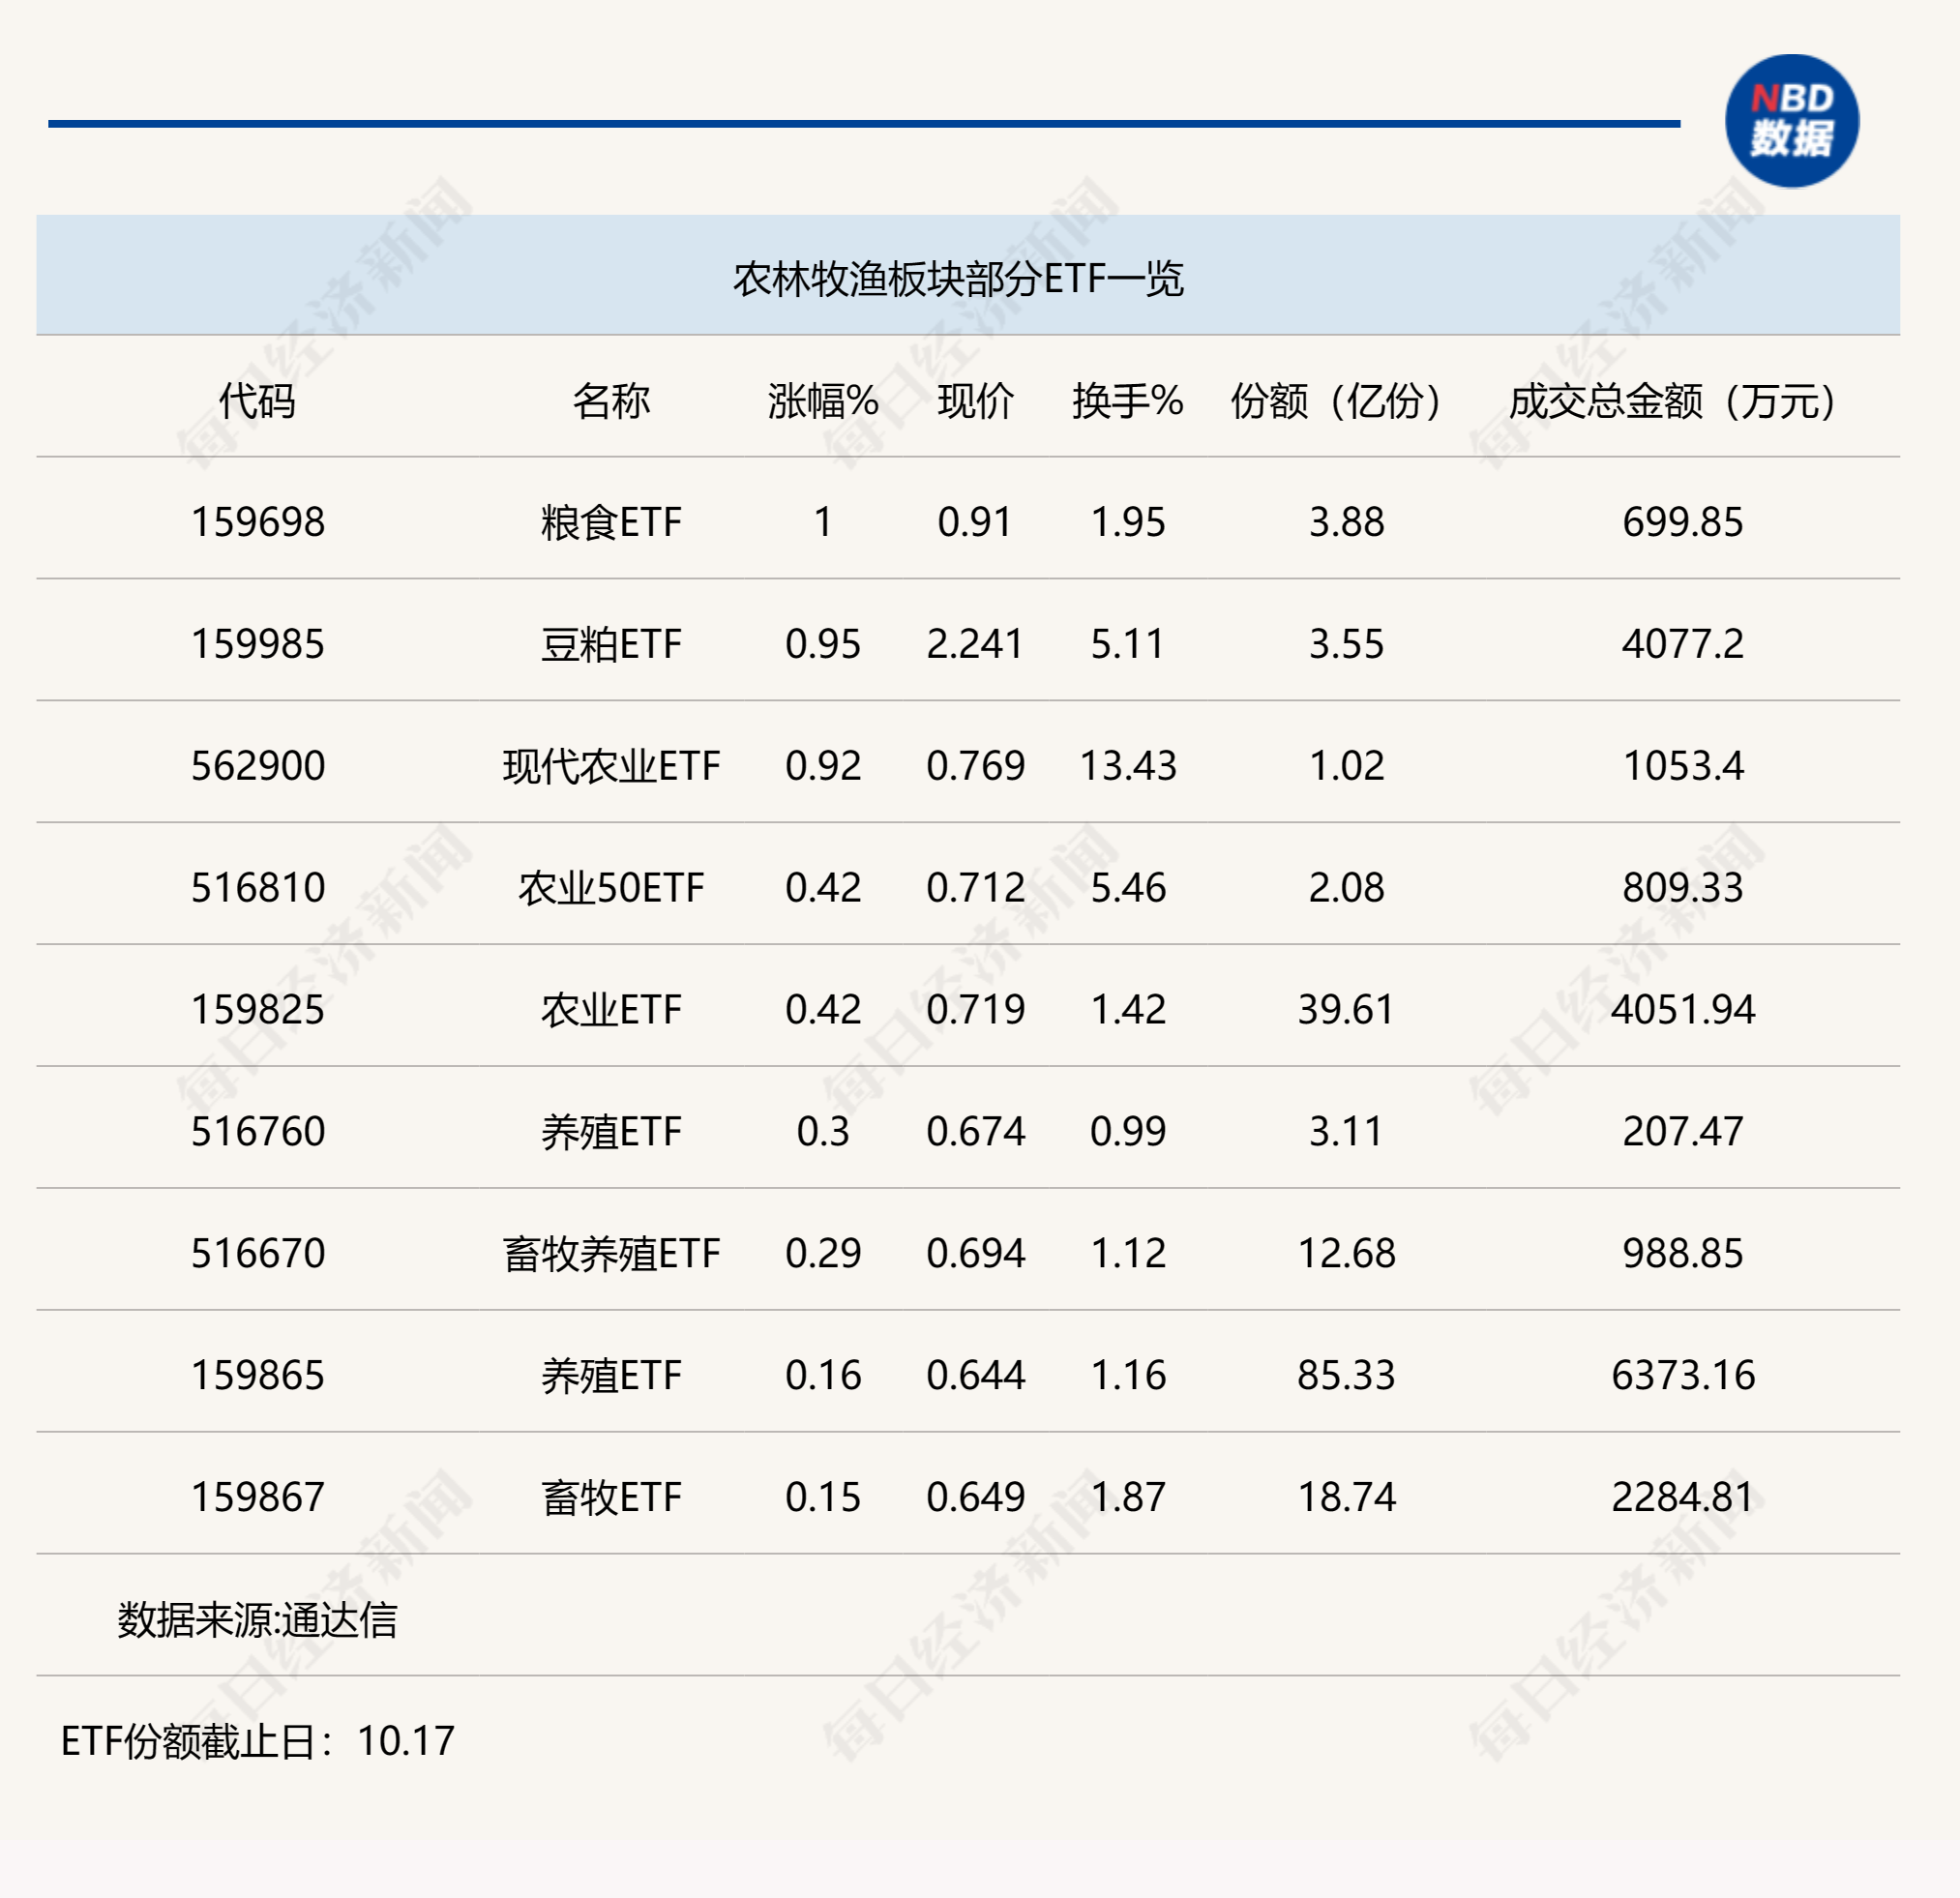Select fund code 516810

[x=257, y=888]
